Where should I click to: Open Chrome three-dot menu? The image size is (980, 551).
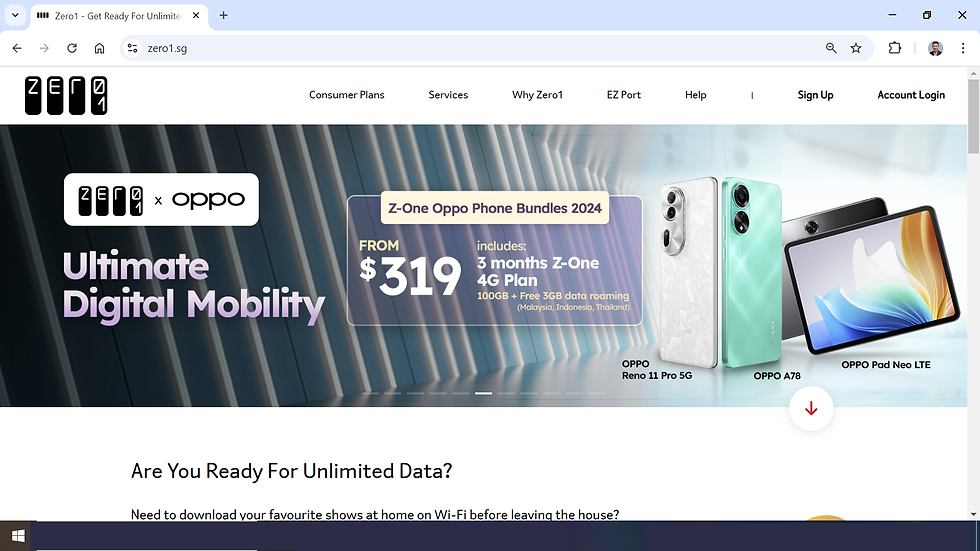[963, 48]
